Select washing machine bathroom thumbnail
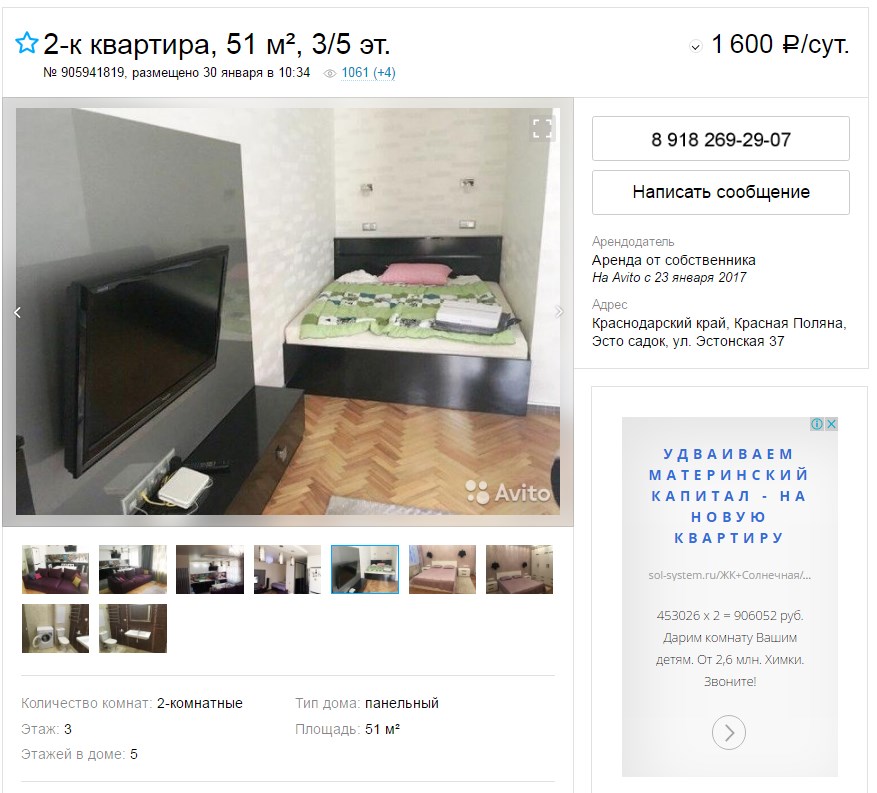Screen dimensions: 877x793 click(55, 628)
